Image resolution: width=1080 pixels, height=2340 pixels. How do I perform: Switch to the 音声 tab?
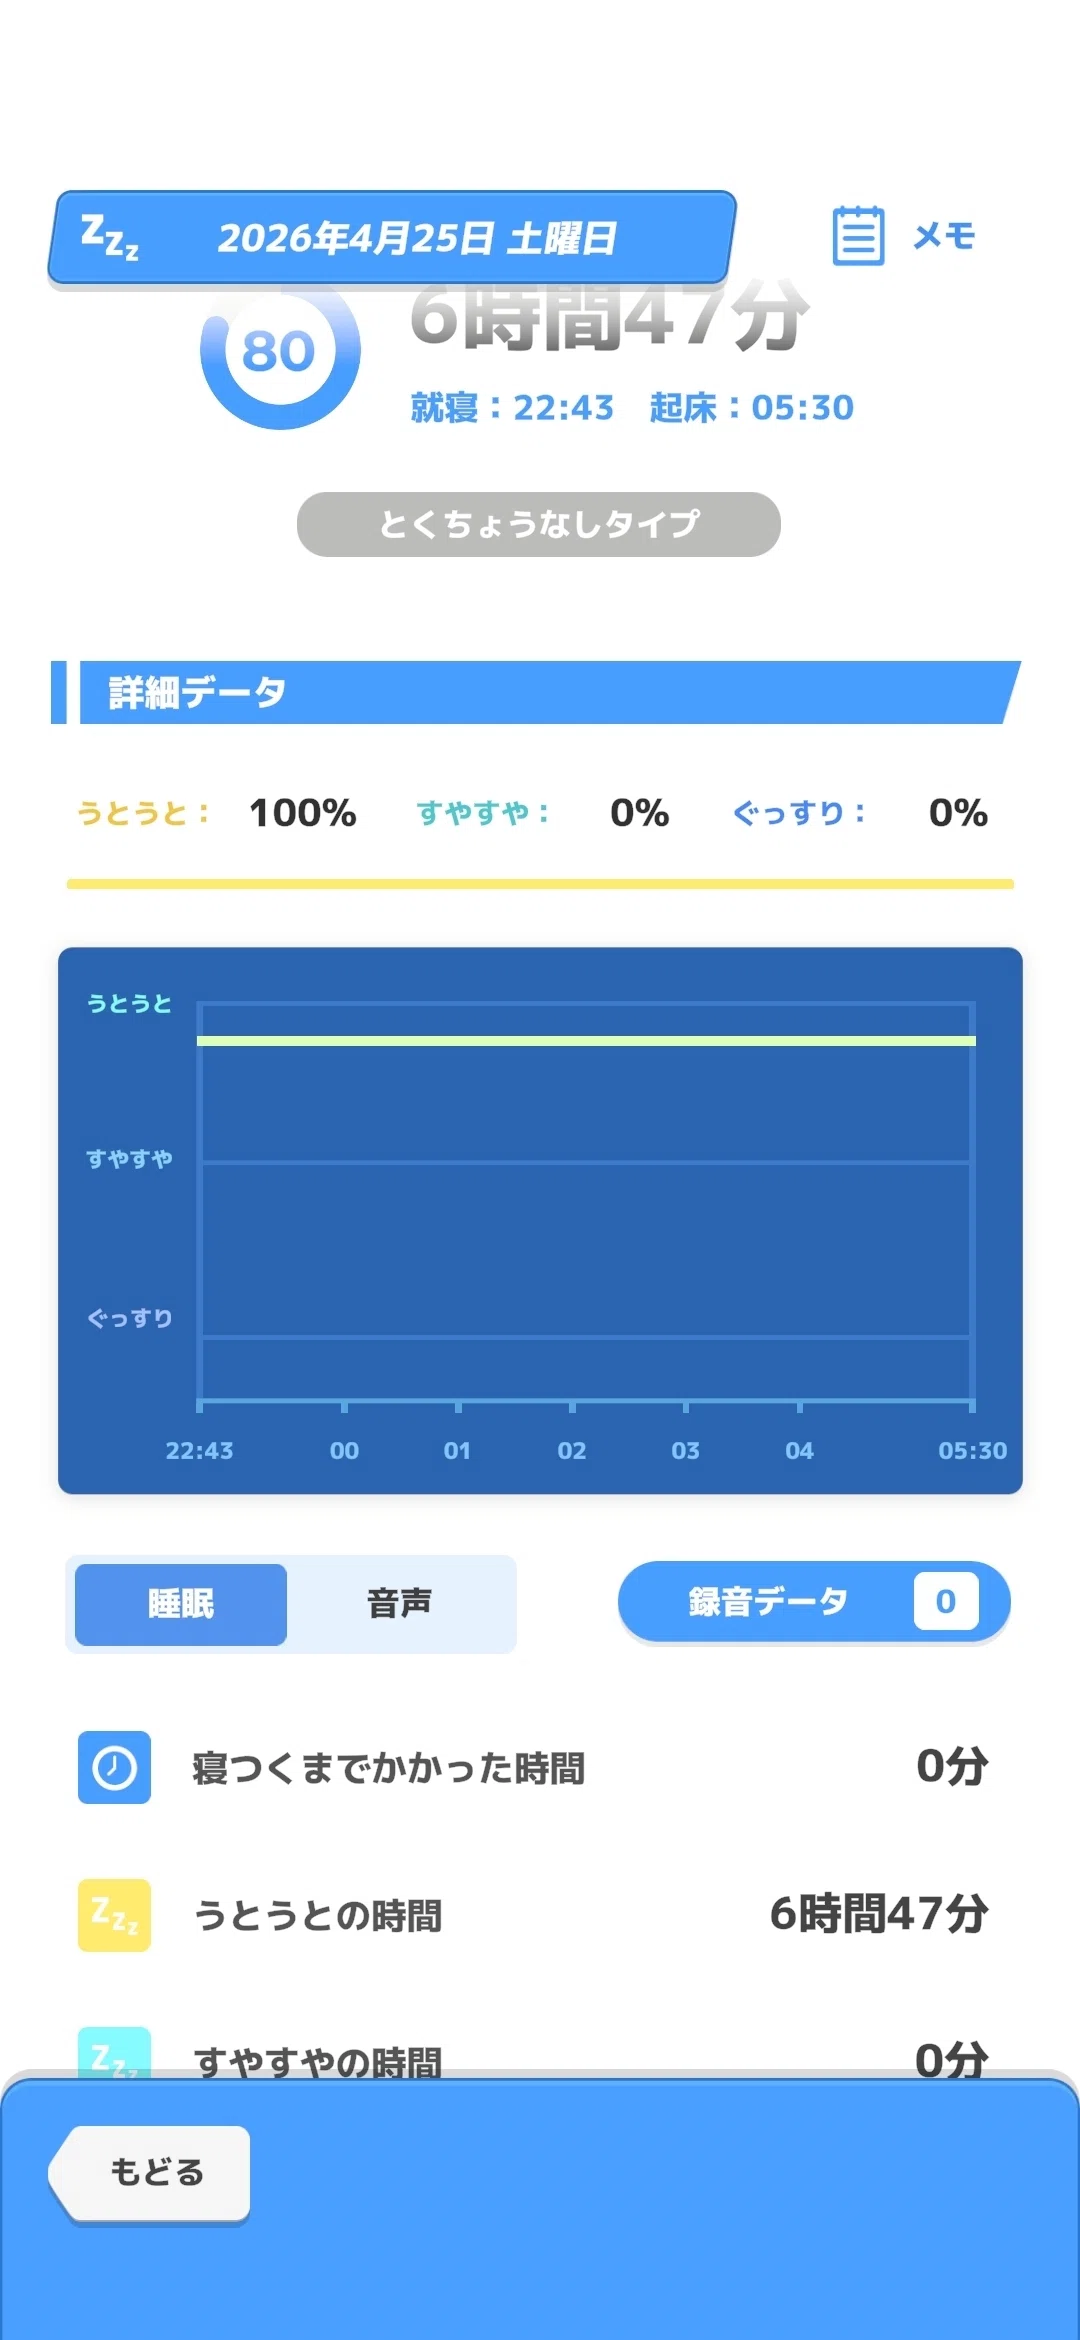tap(399, 1604)
